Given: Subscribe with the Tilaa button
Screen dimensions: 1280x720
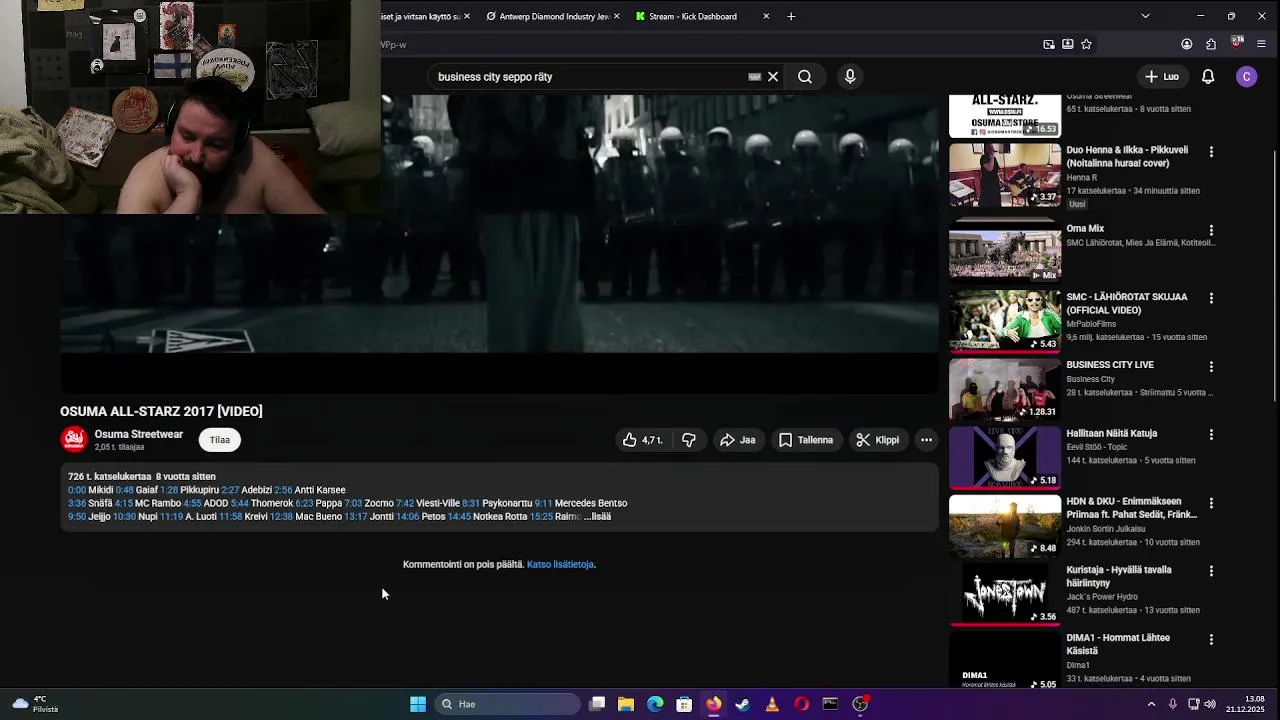Looking at the screenshot, I should click(220, 440).
